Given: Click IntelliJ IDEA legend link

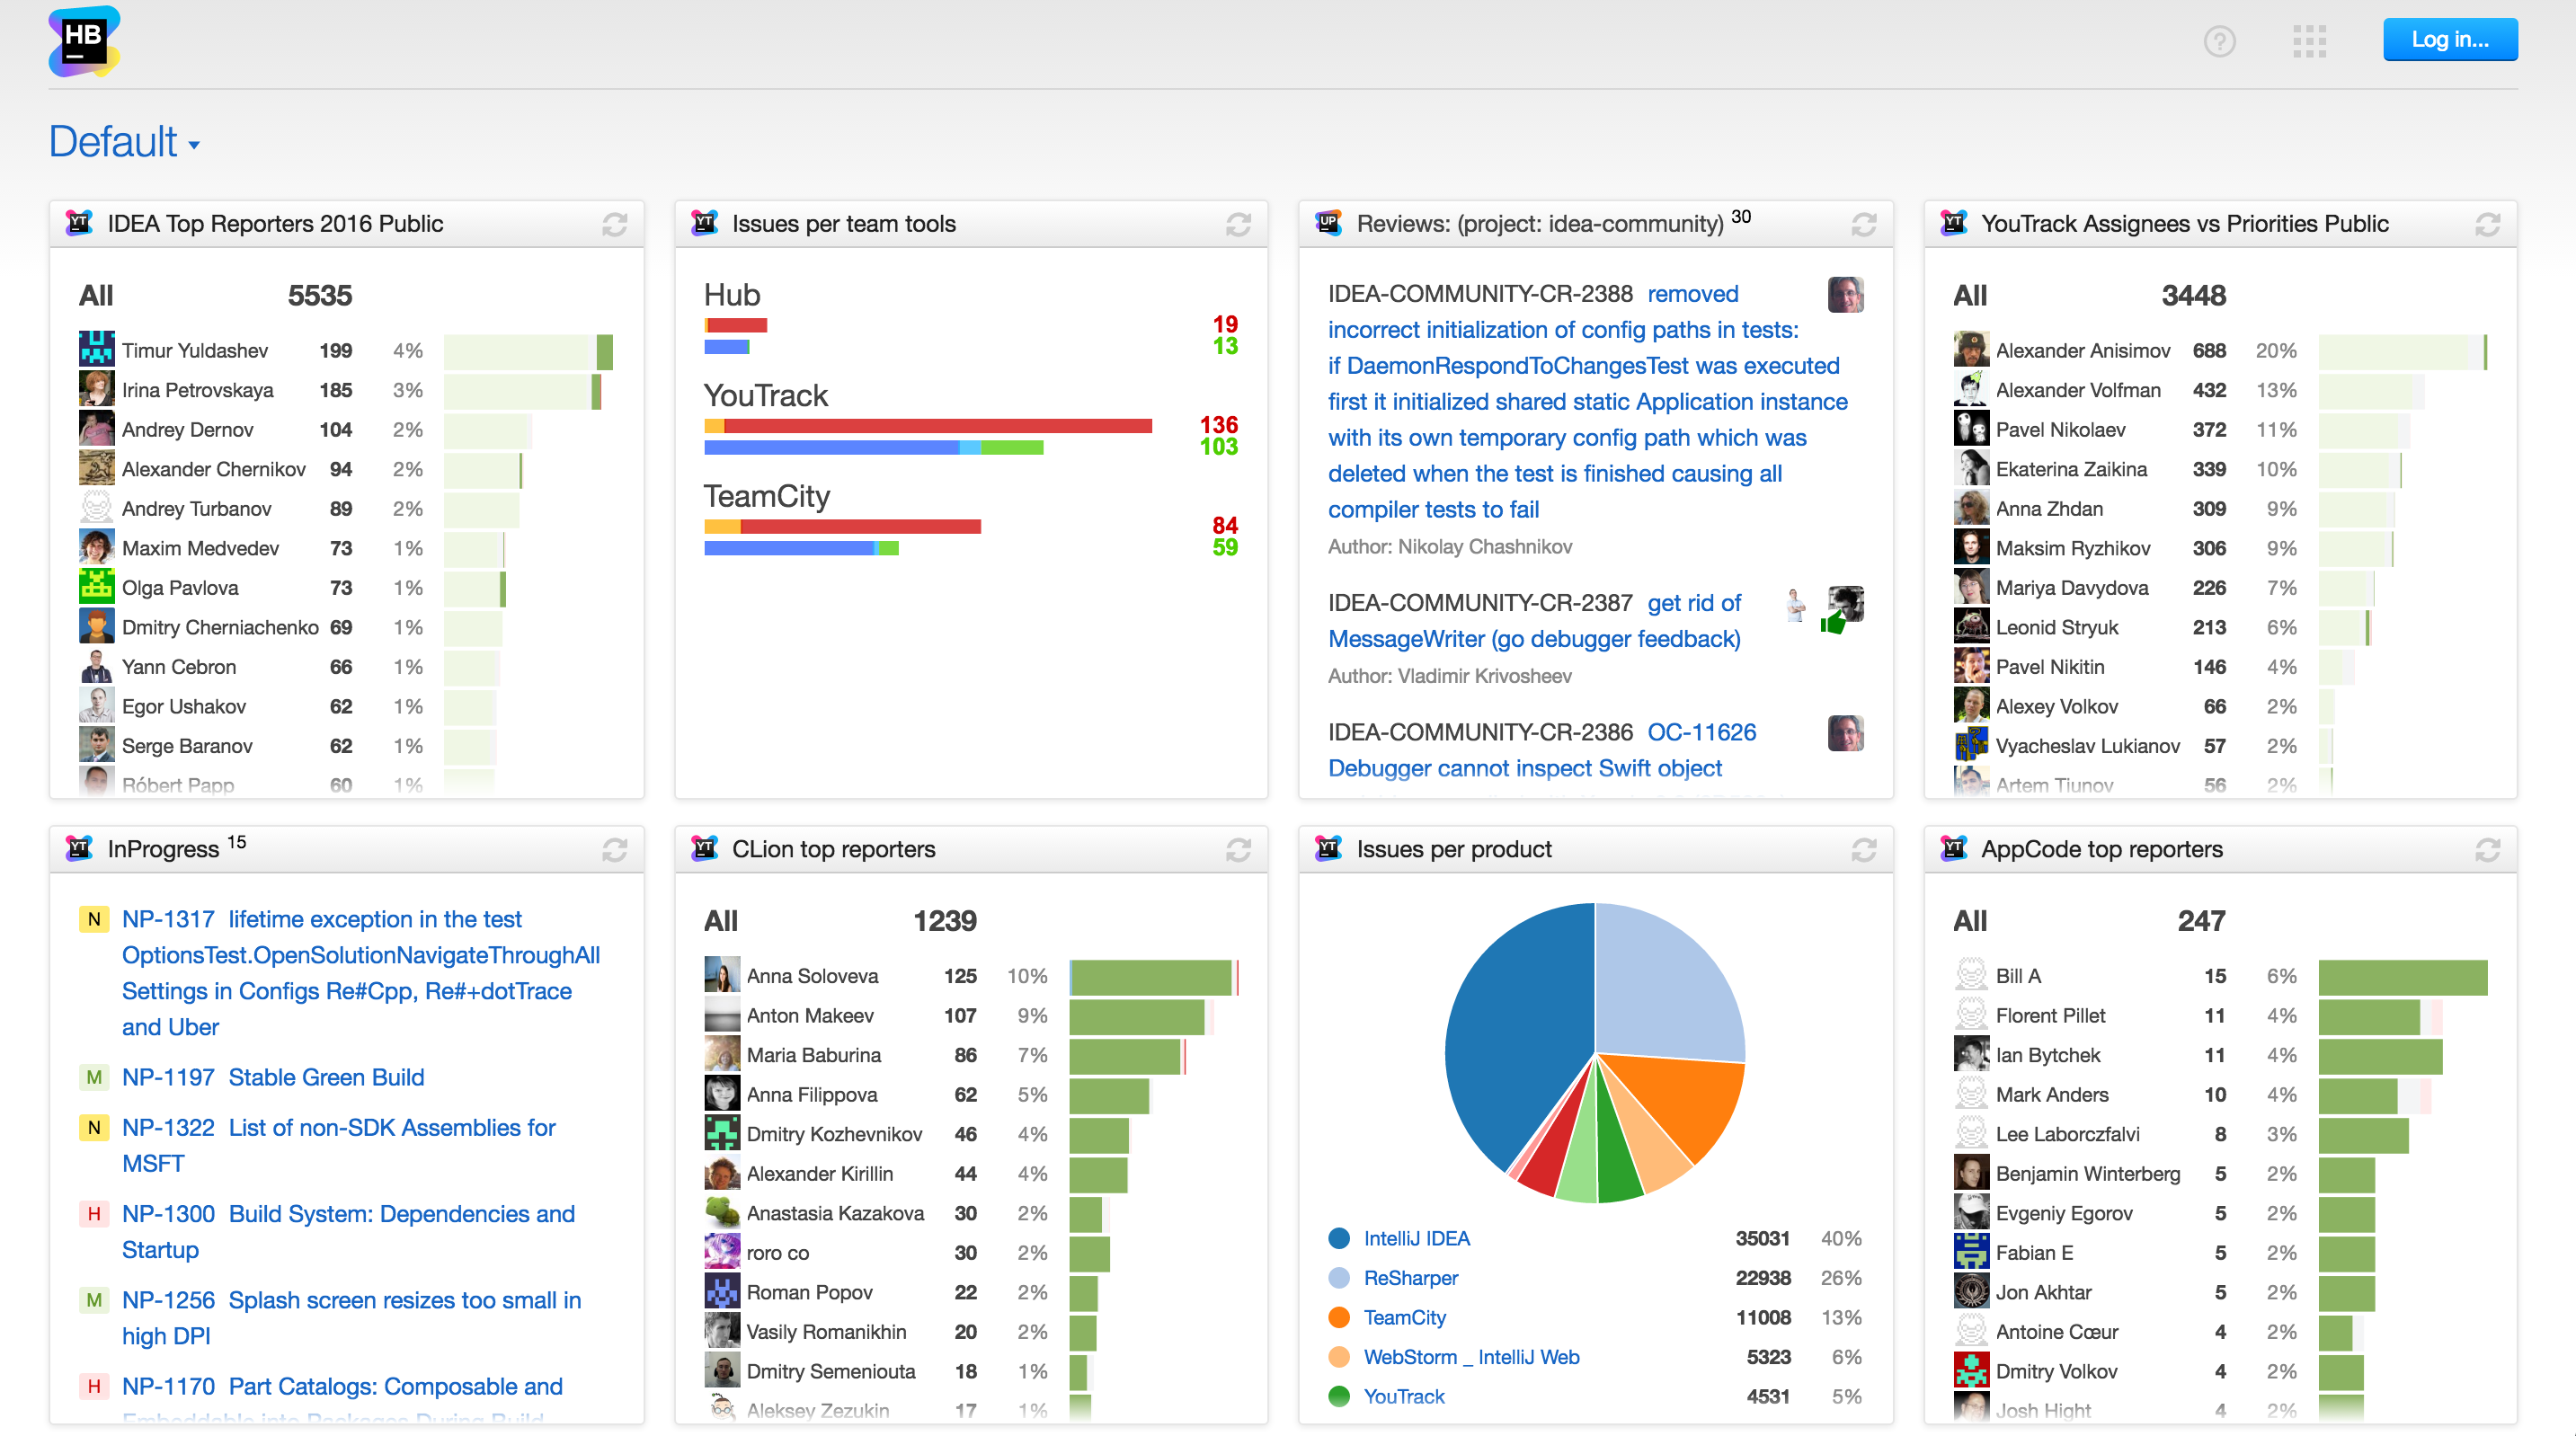Looking at the screenshot, I should (1416, 1238).
